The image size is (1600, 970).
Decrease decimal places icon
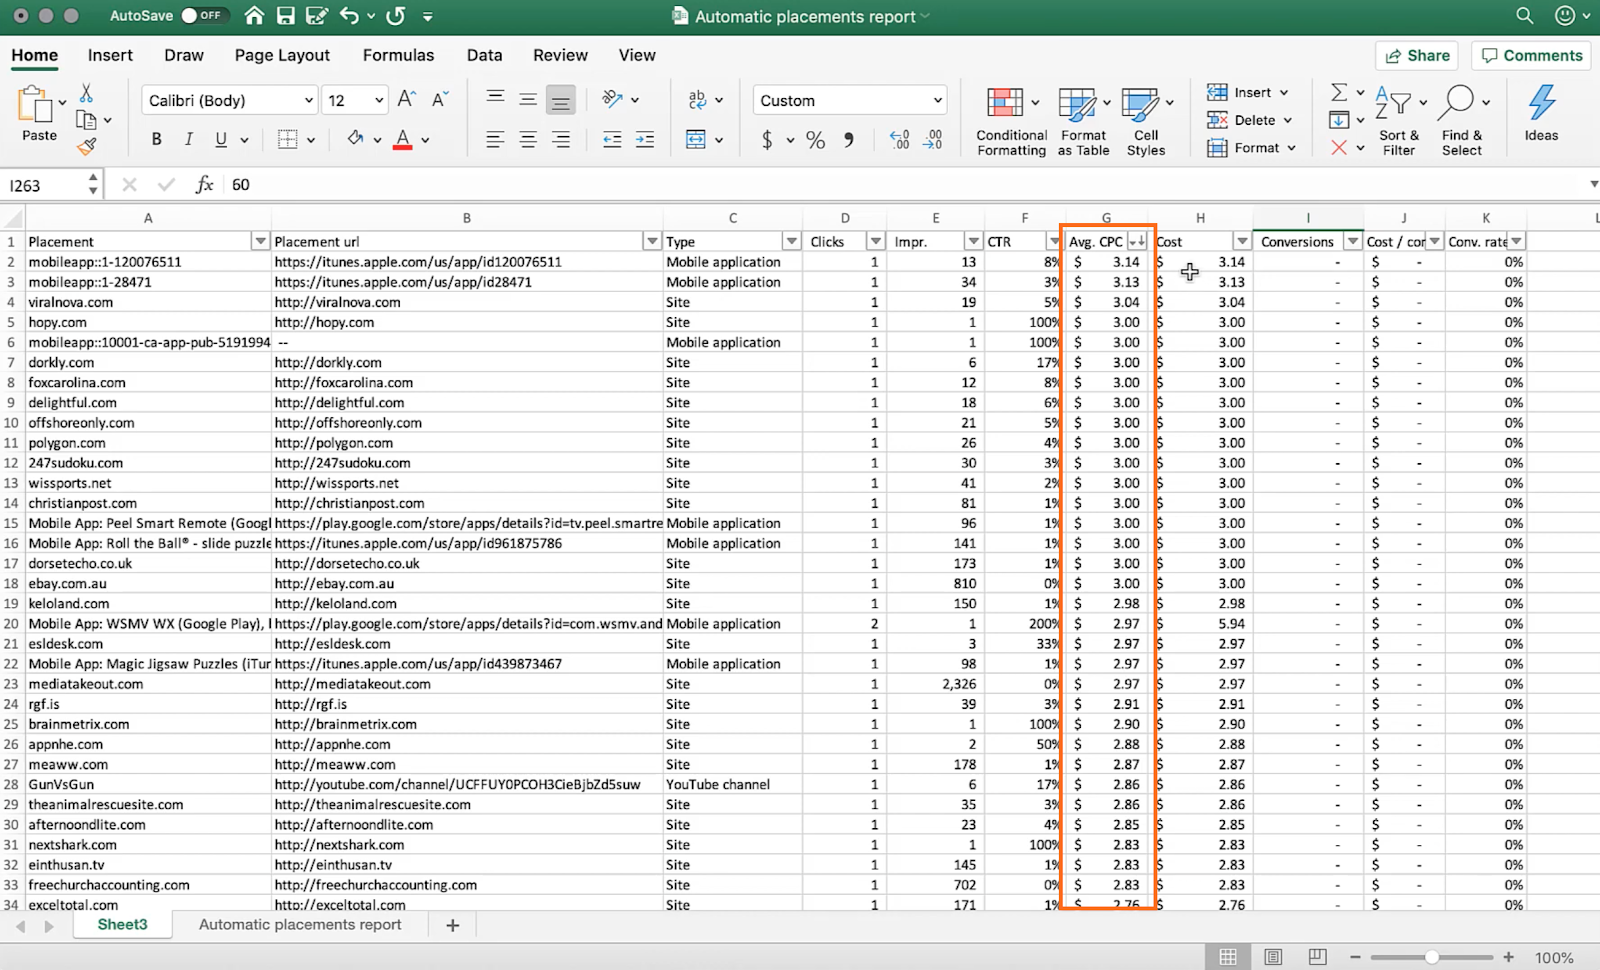[x=933, y=140]
